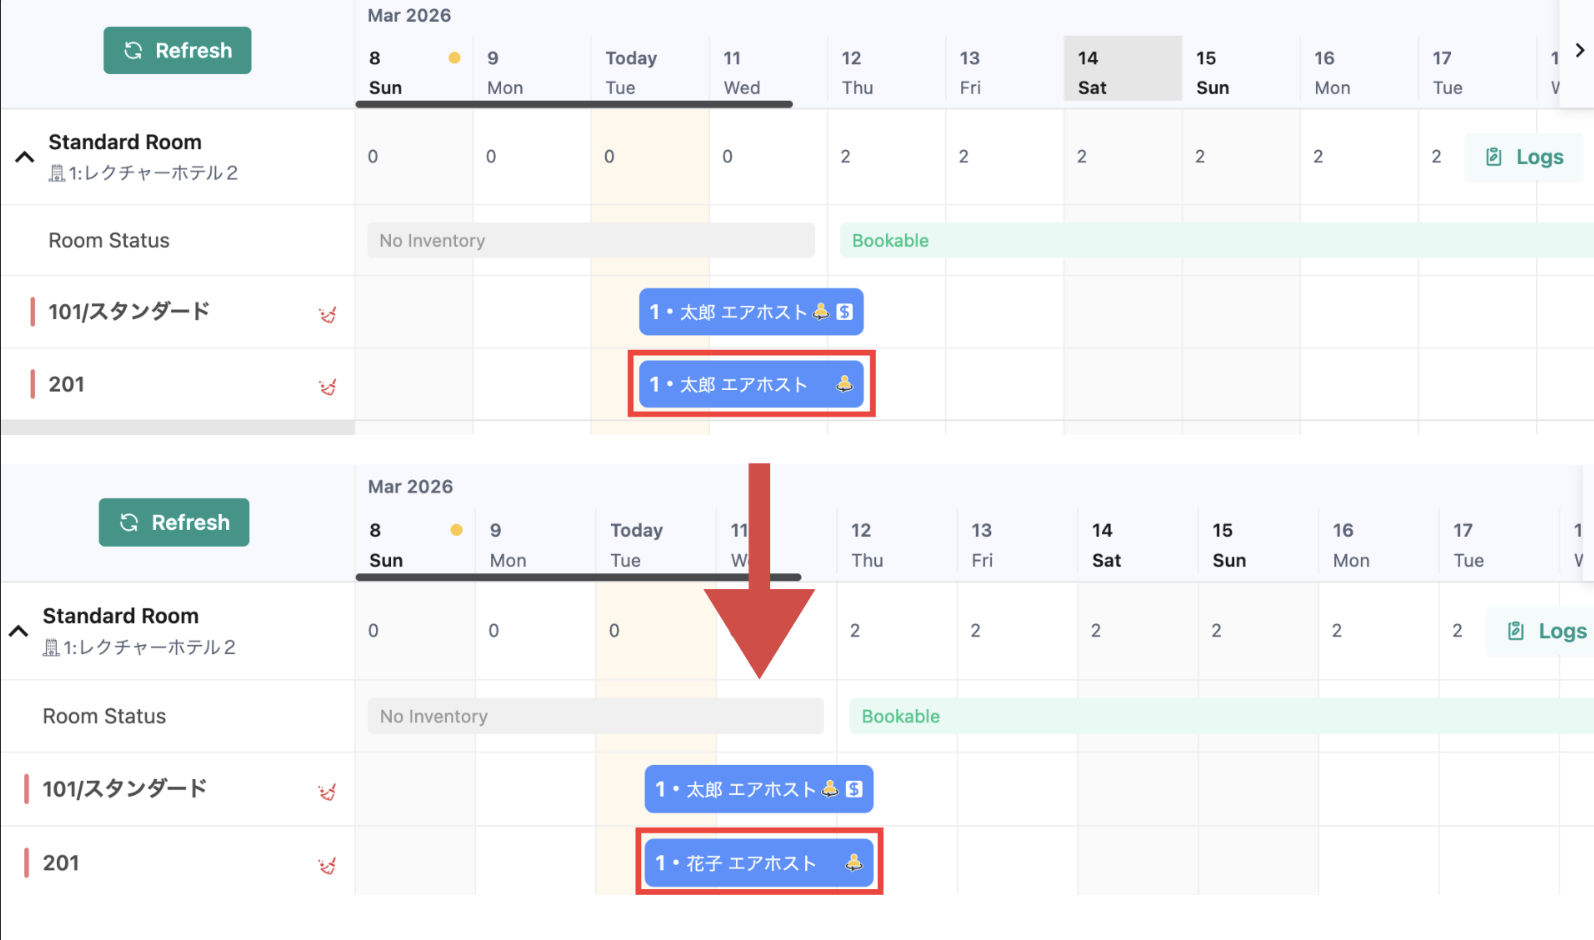Screen dimensions: 1594x940
Task: Open Logs for Standard Room
Action: (1523, 157)
